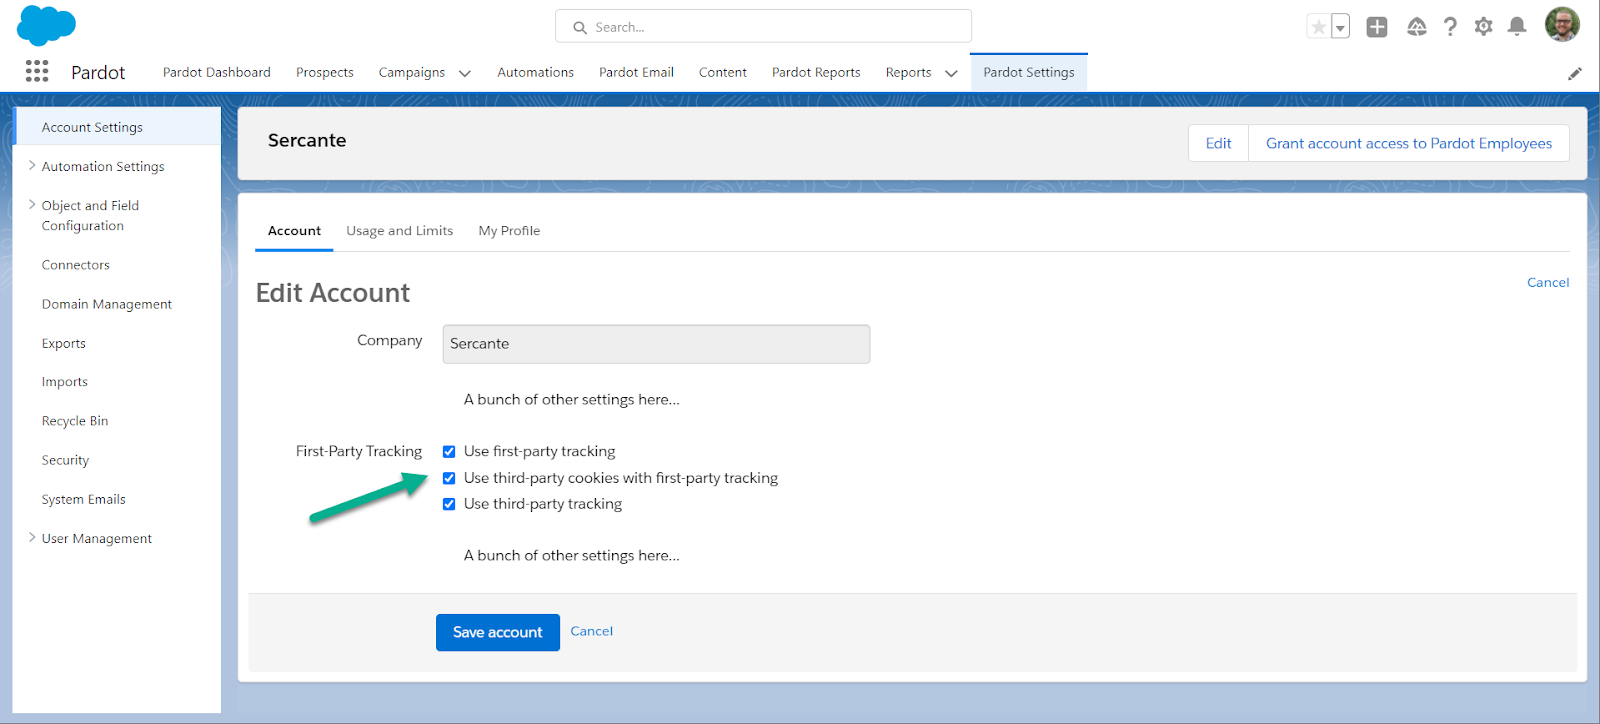Open Security settings in sidebar
Viewport: 1600px width, 724px height.
click(66, 460)
